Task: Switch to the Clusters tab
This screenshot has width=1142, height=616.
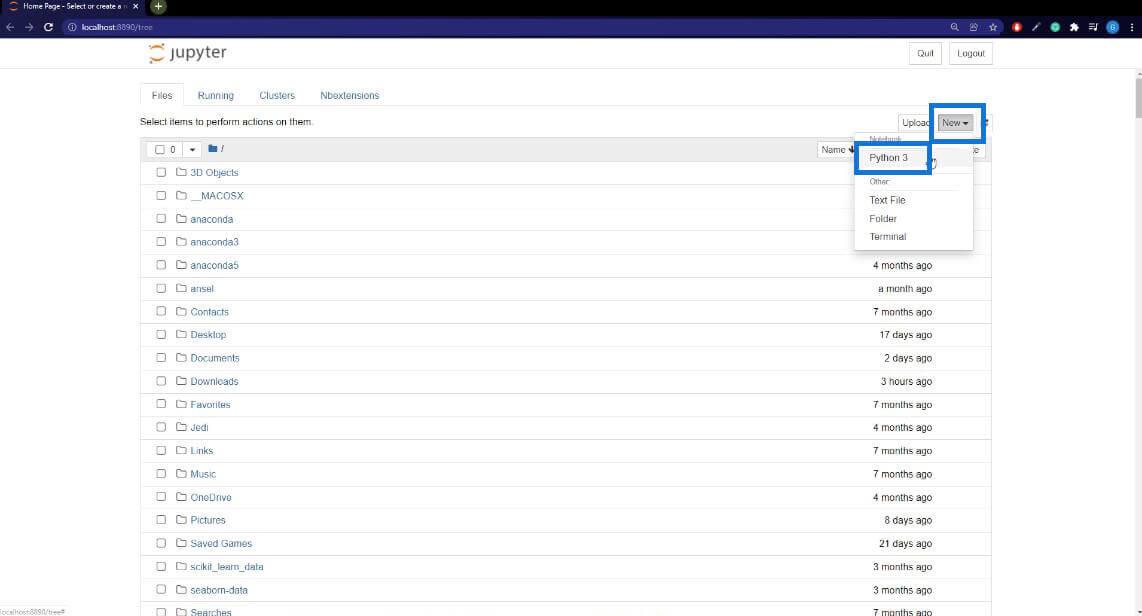Action: pos(277,95)
